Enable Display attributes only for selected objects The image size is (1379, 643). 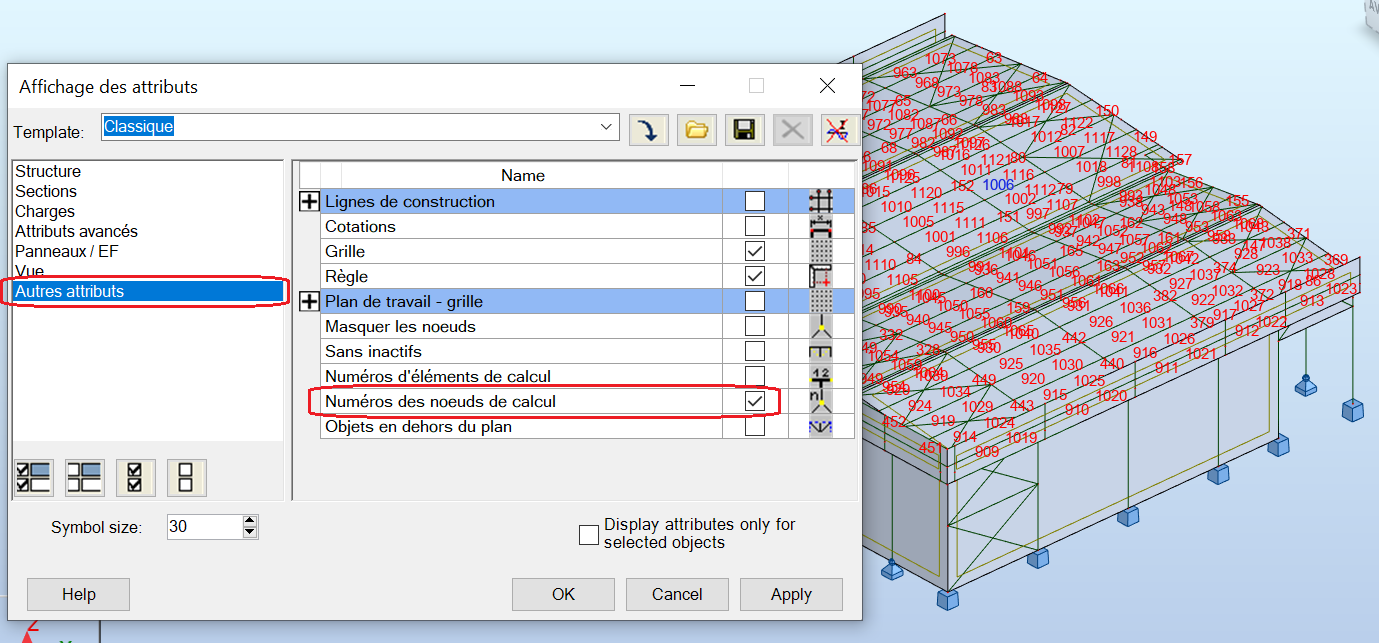(x=589, y=534)
